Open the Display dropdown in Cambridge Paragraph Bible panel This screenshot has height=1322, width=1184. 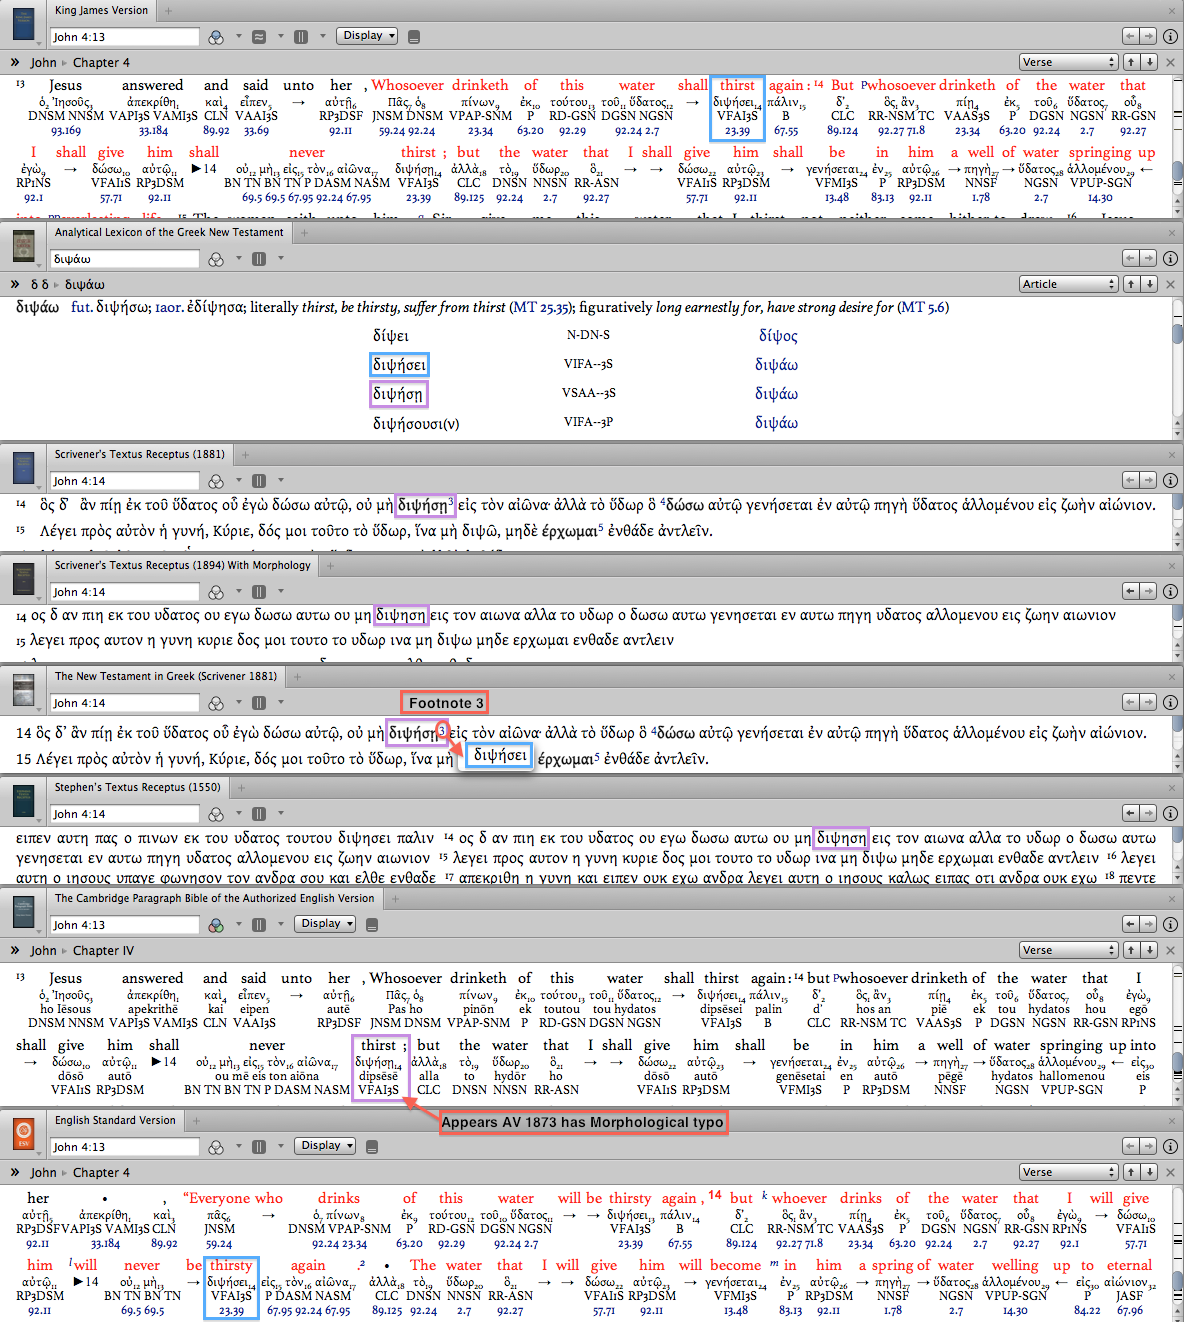[324, 924]
